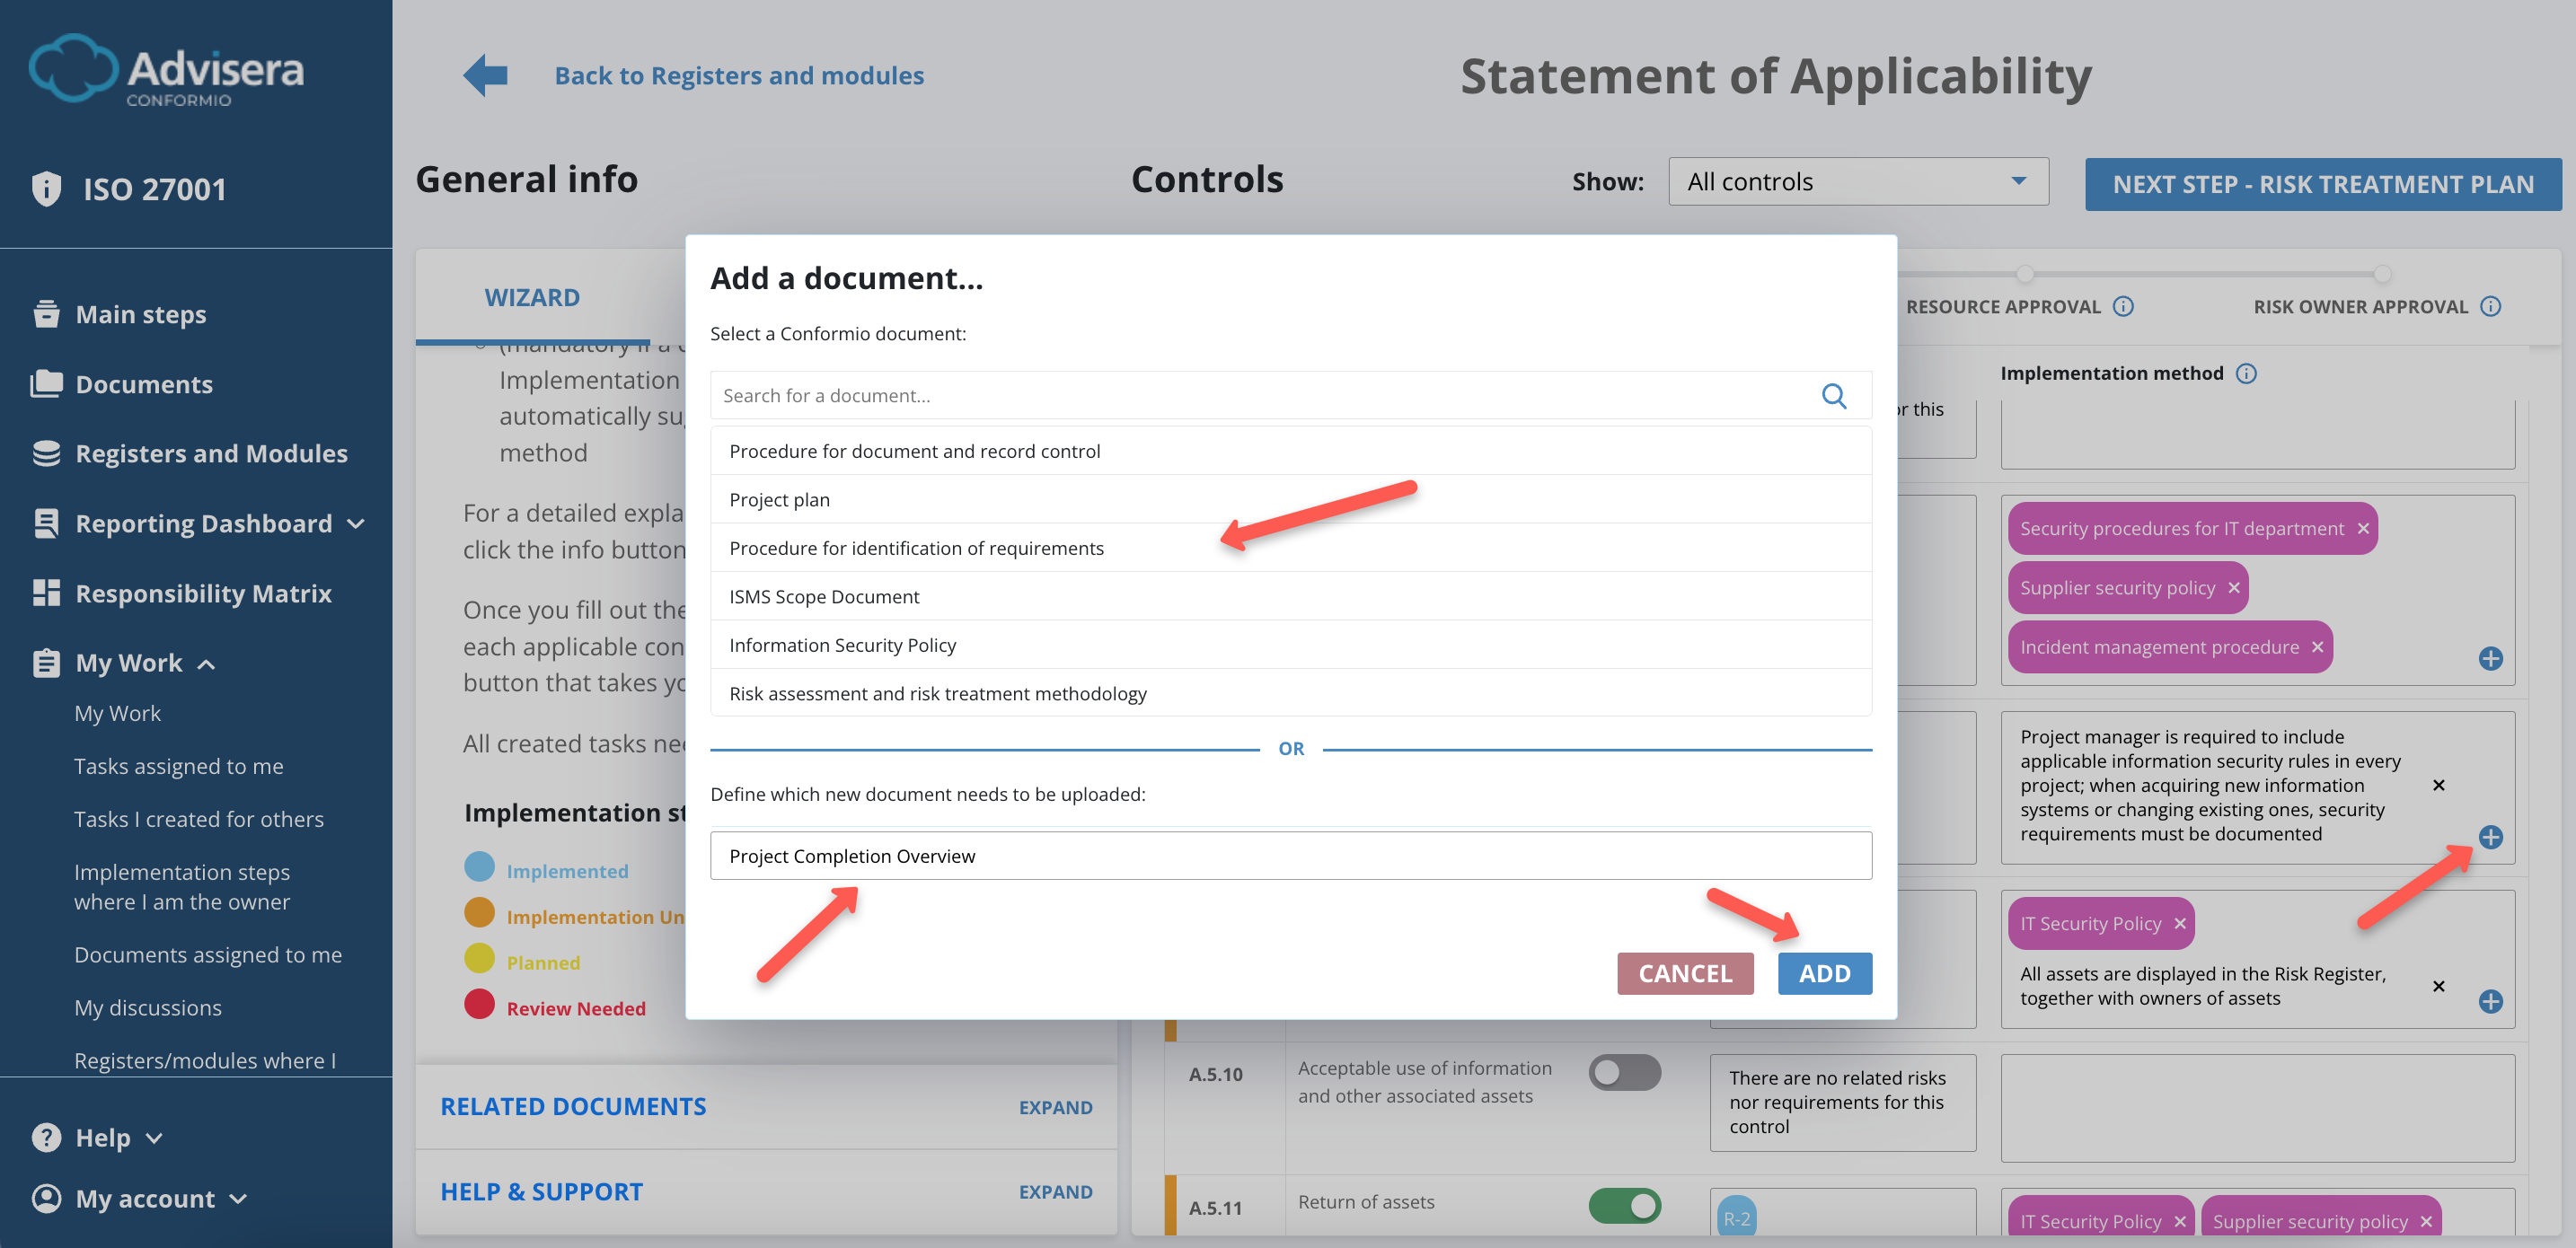Click the plus icon next to Incident management procedure

2491,658
